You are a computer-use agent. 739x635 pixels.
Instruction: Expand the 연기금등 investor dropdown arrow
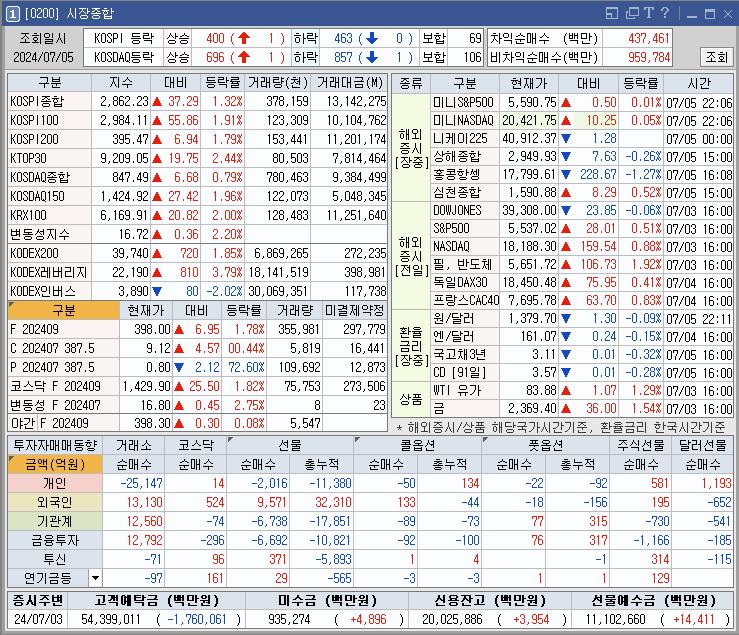click(95, 578)
